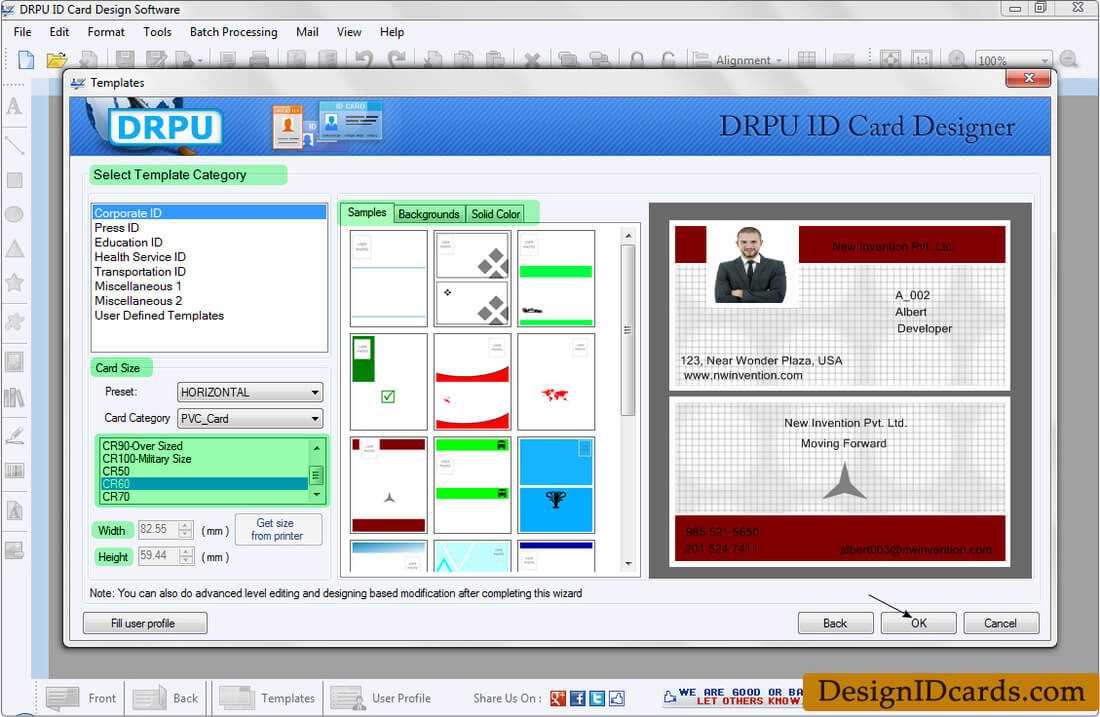
Task: Select the Barcode tool in left sidebar
Action: click(x=14, y=471)
